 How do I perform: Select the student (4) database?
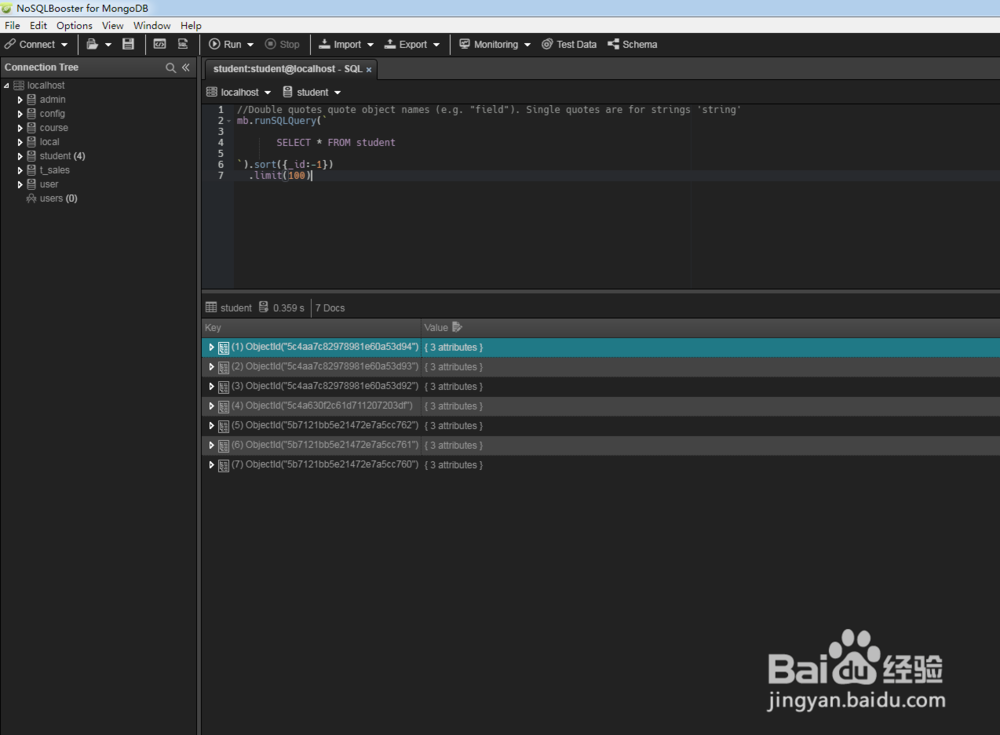pos(62,156)
